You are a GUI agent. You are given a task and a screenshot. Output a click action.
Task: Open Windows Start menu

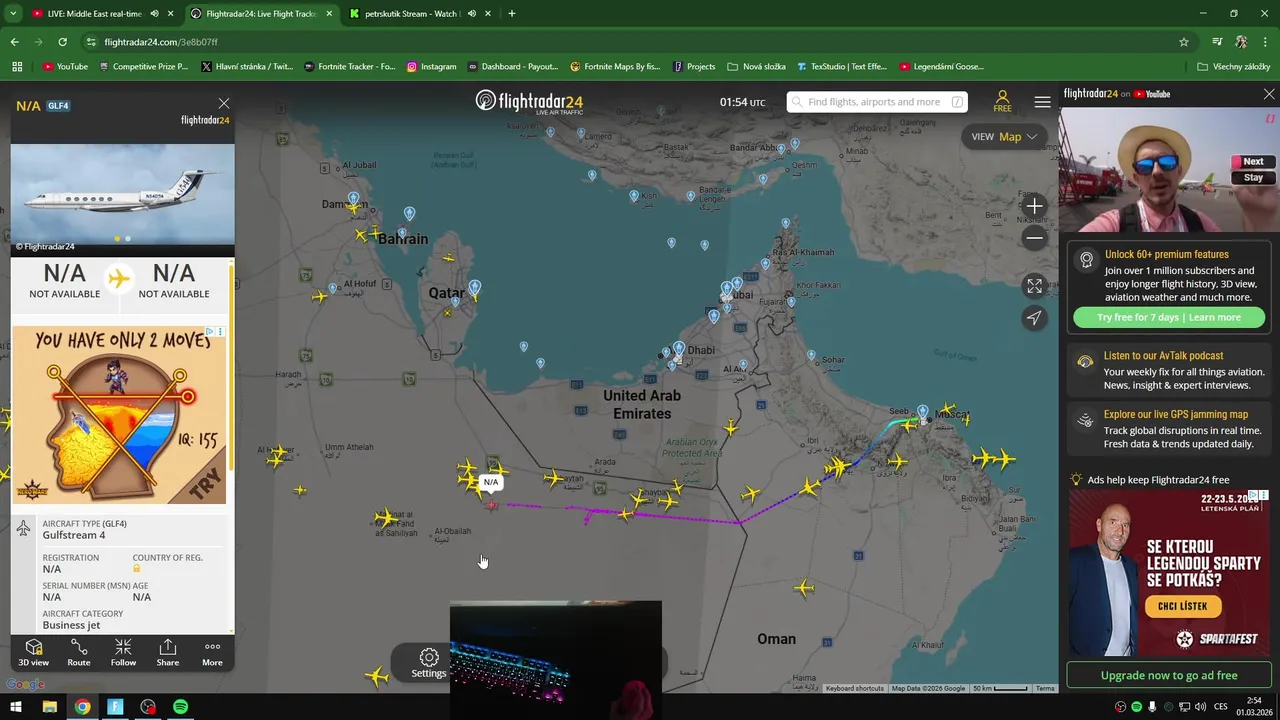point(17,707)
